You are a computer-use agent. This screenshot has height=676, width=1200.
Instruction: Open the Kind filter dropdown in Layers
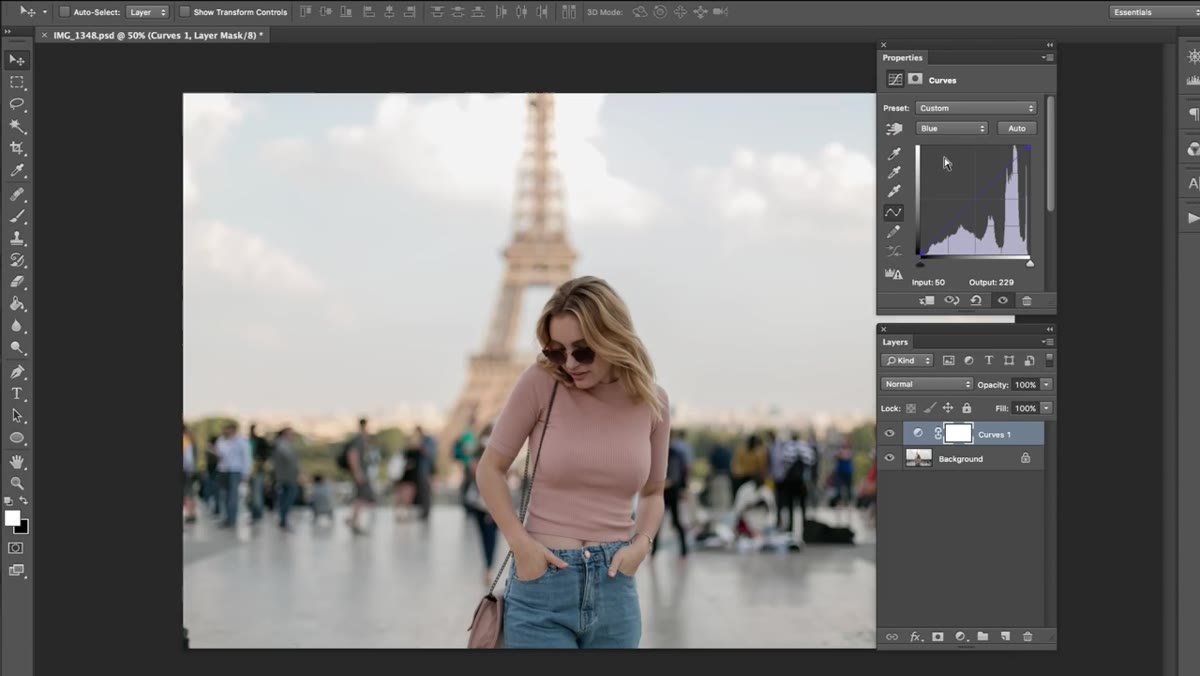coord(907,360)
